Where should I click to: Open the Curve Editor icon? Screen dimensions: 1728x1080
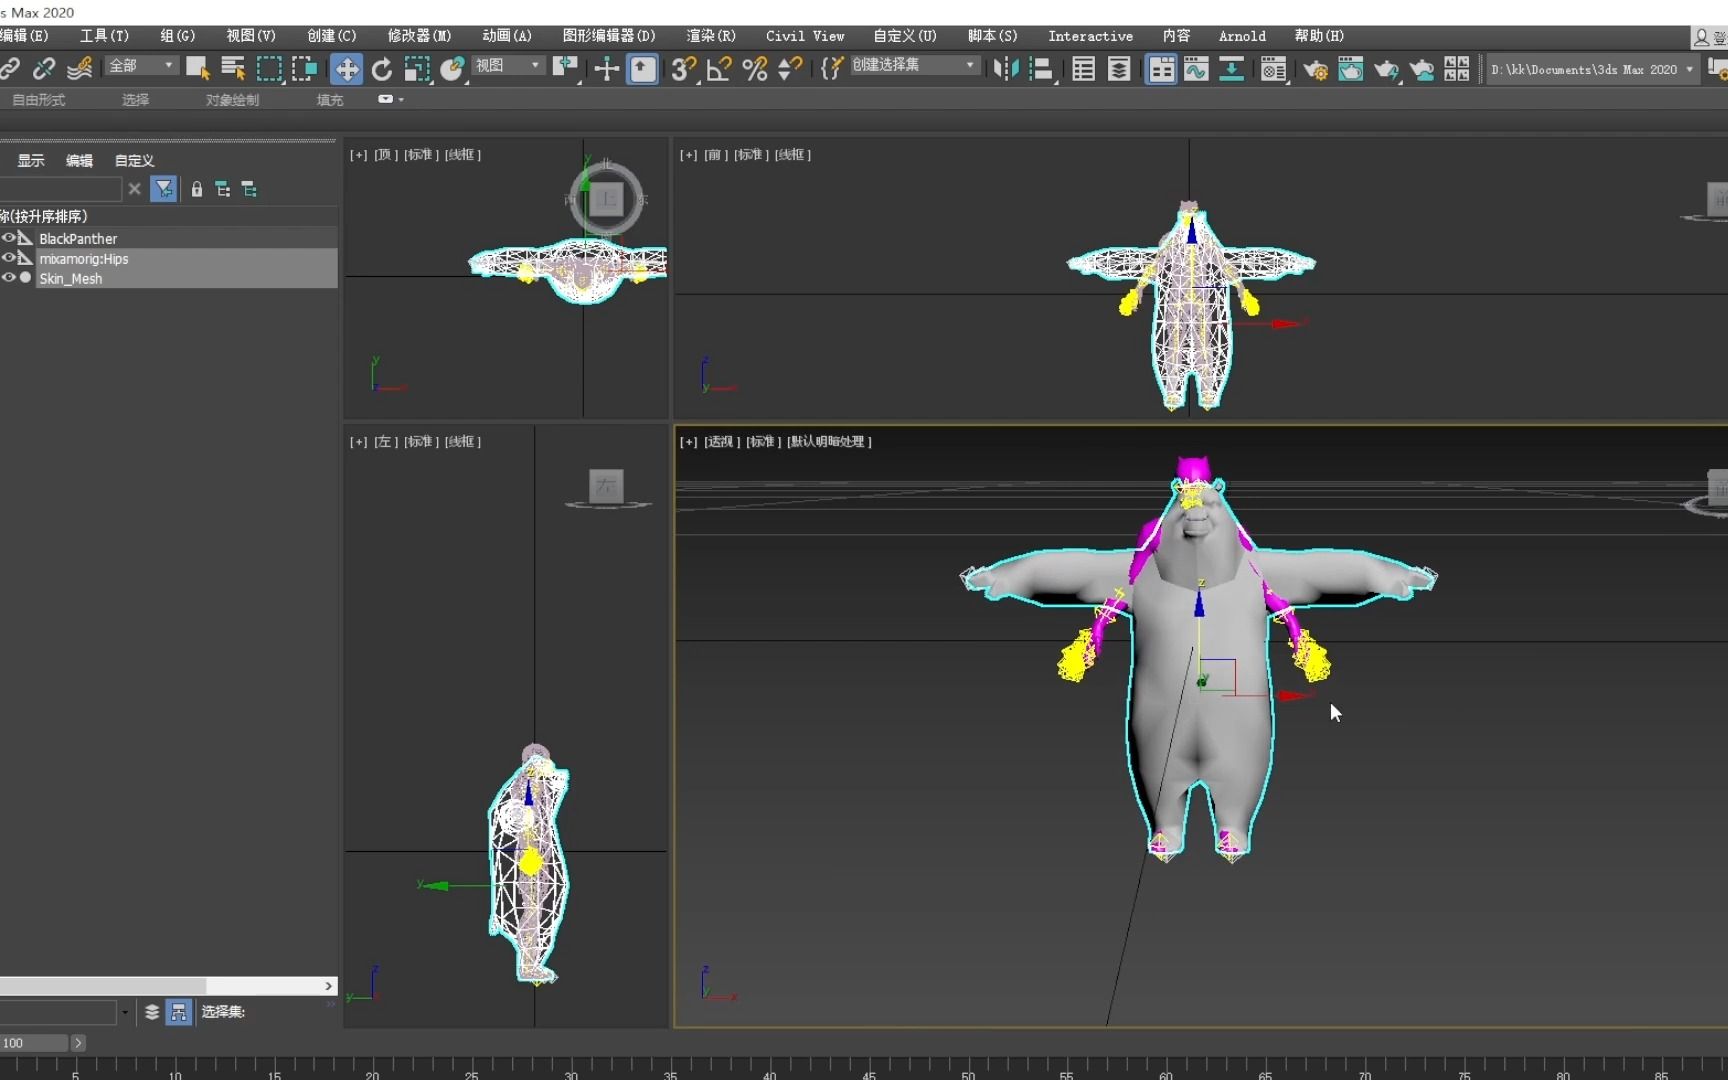point(1195,69)
